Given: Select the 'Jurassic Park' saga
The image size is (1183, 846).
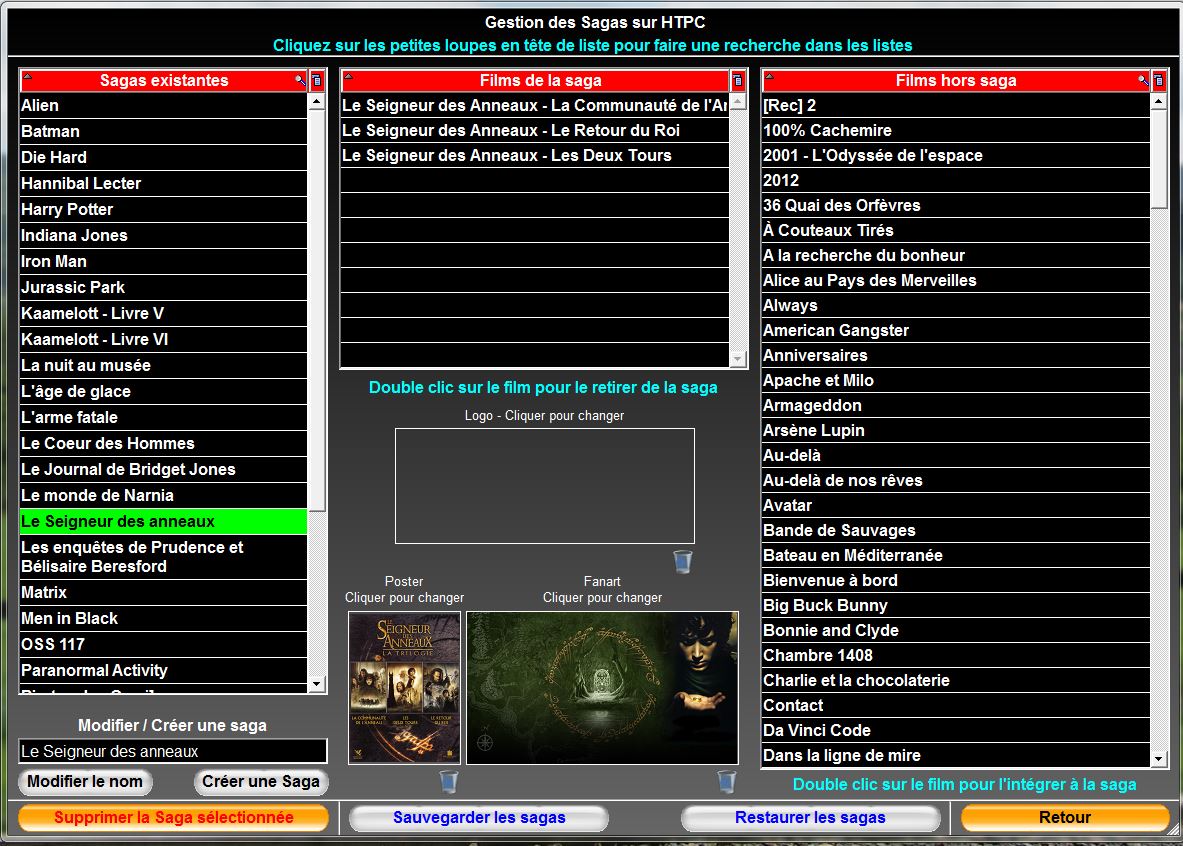Looking at the screenshot, I should pos(164,288).
